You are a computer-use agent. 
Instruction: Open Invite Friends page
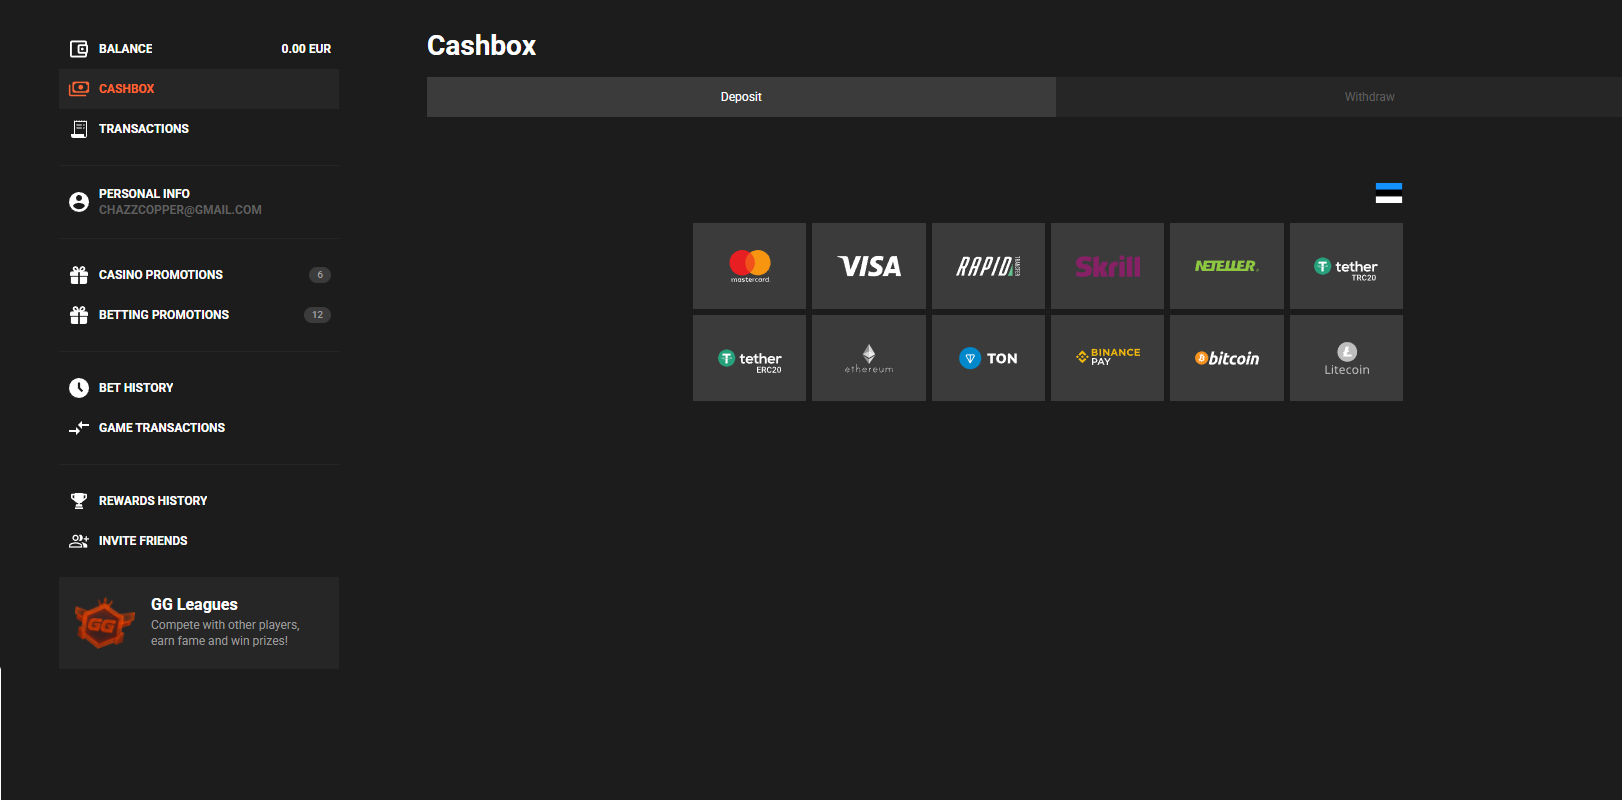coord(199,541)
